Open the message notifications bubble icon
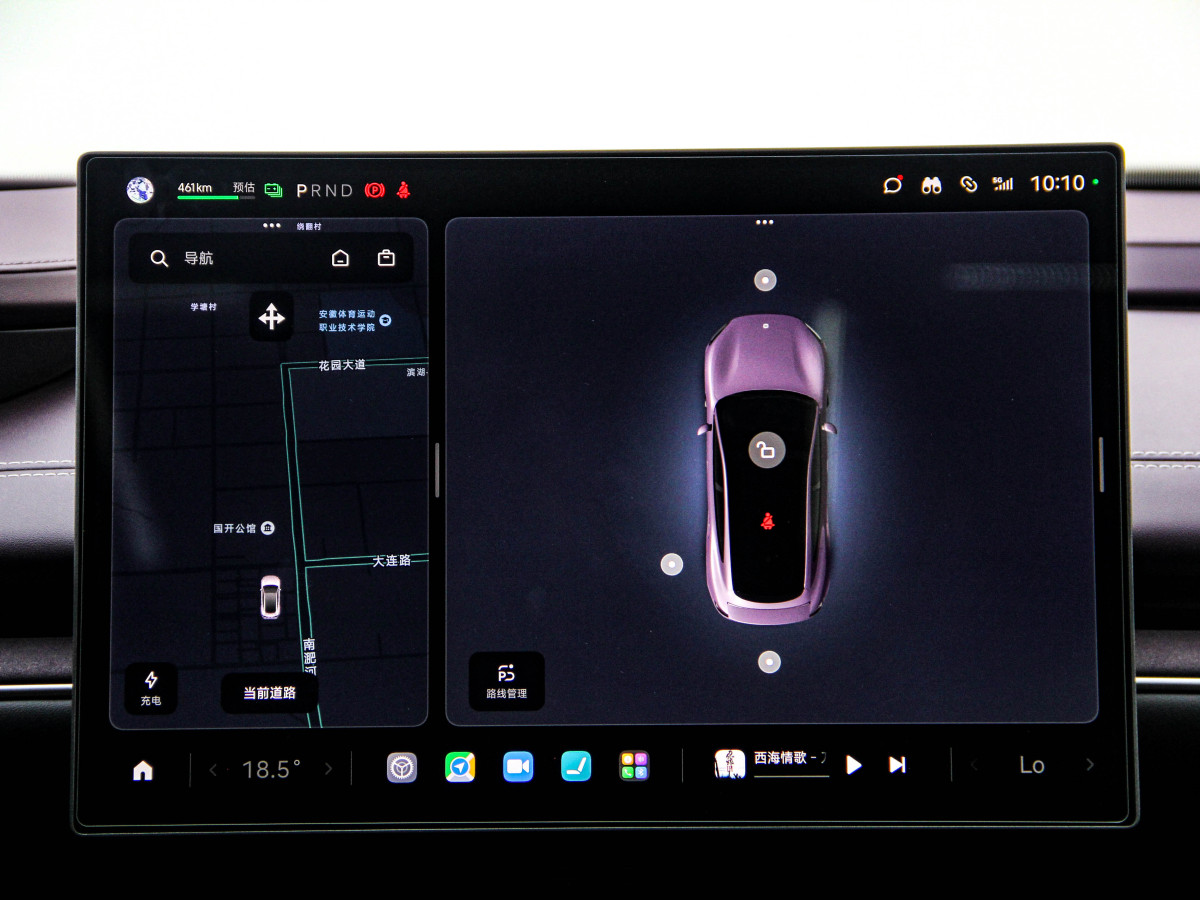 [x=892, y=185]
